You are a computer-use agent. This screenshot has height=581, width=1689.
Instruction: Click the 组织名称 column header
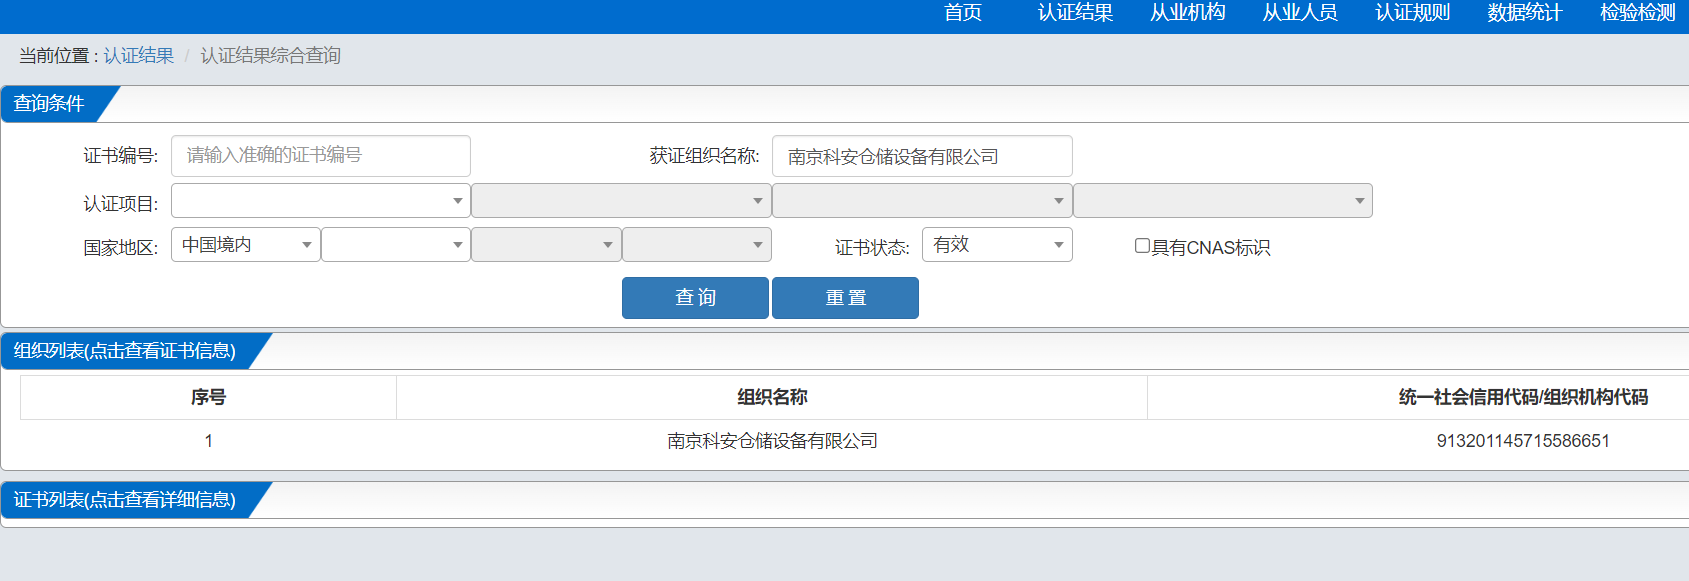[772, 397]
